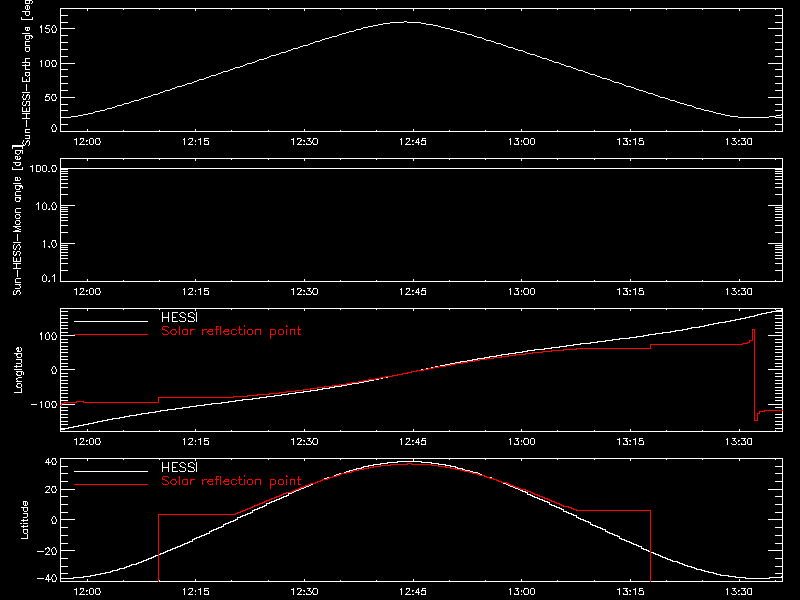
Task: Select Solar reflection point legend in Latitude plot
Action: point(231,481)
